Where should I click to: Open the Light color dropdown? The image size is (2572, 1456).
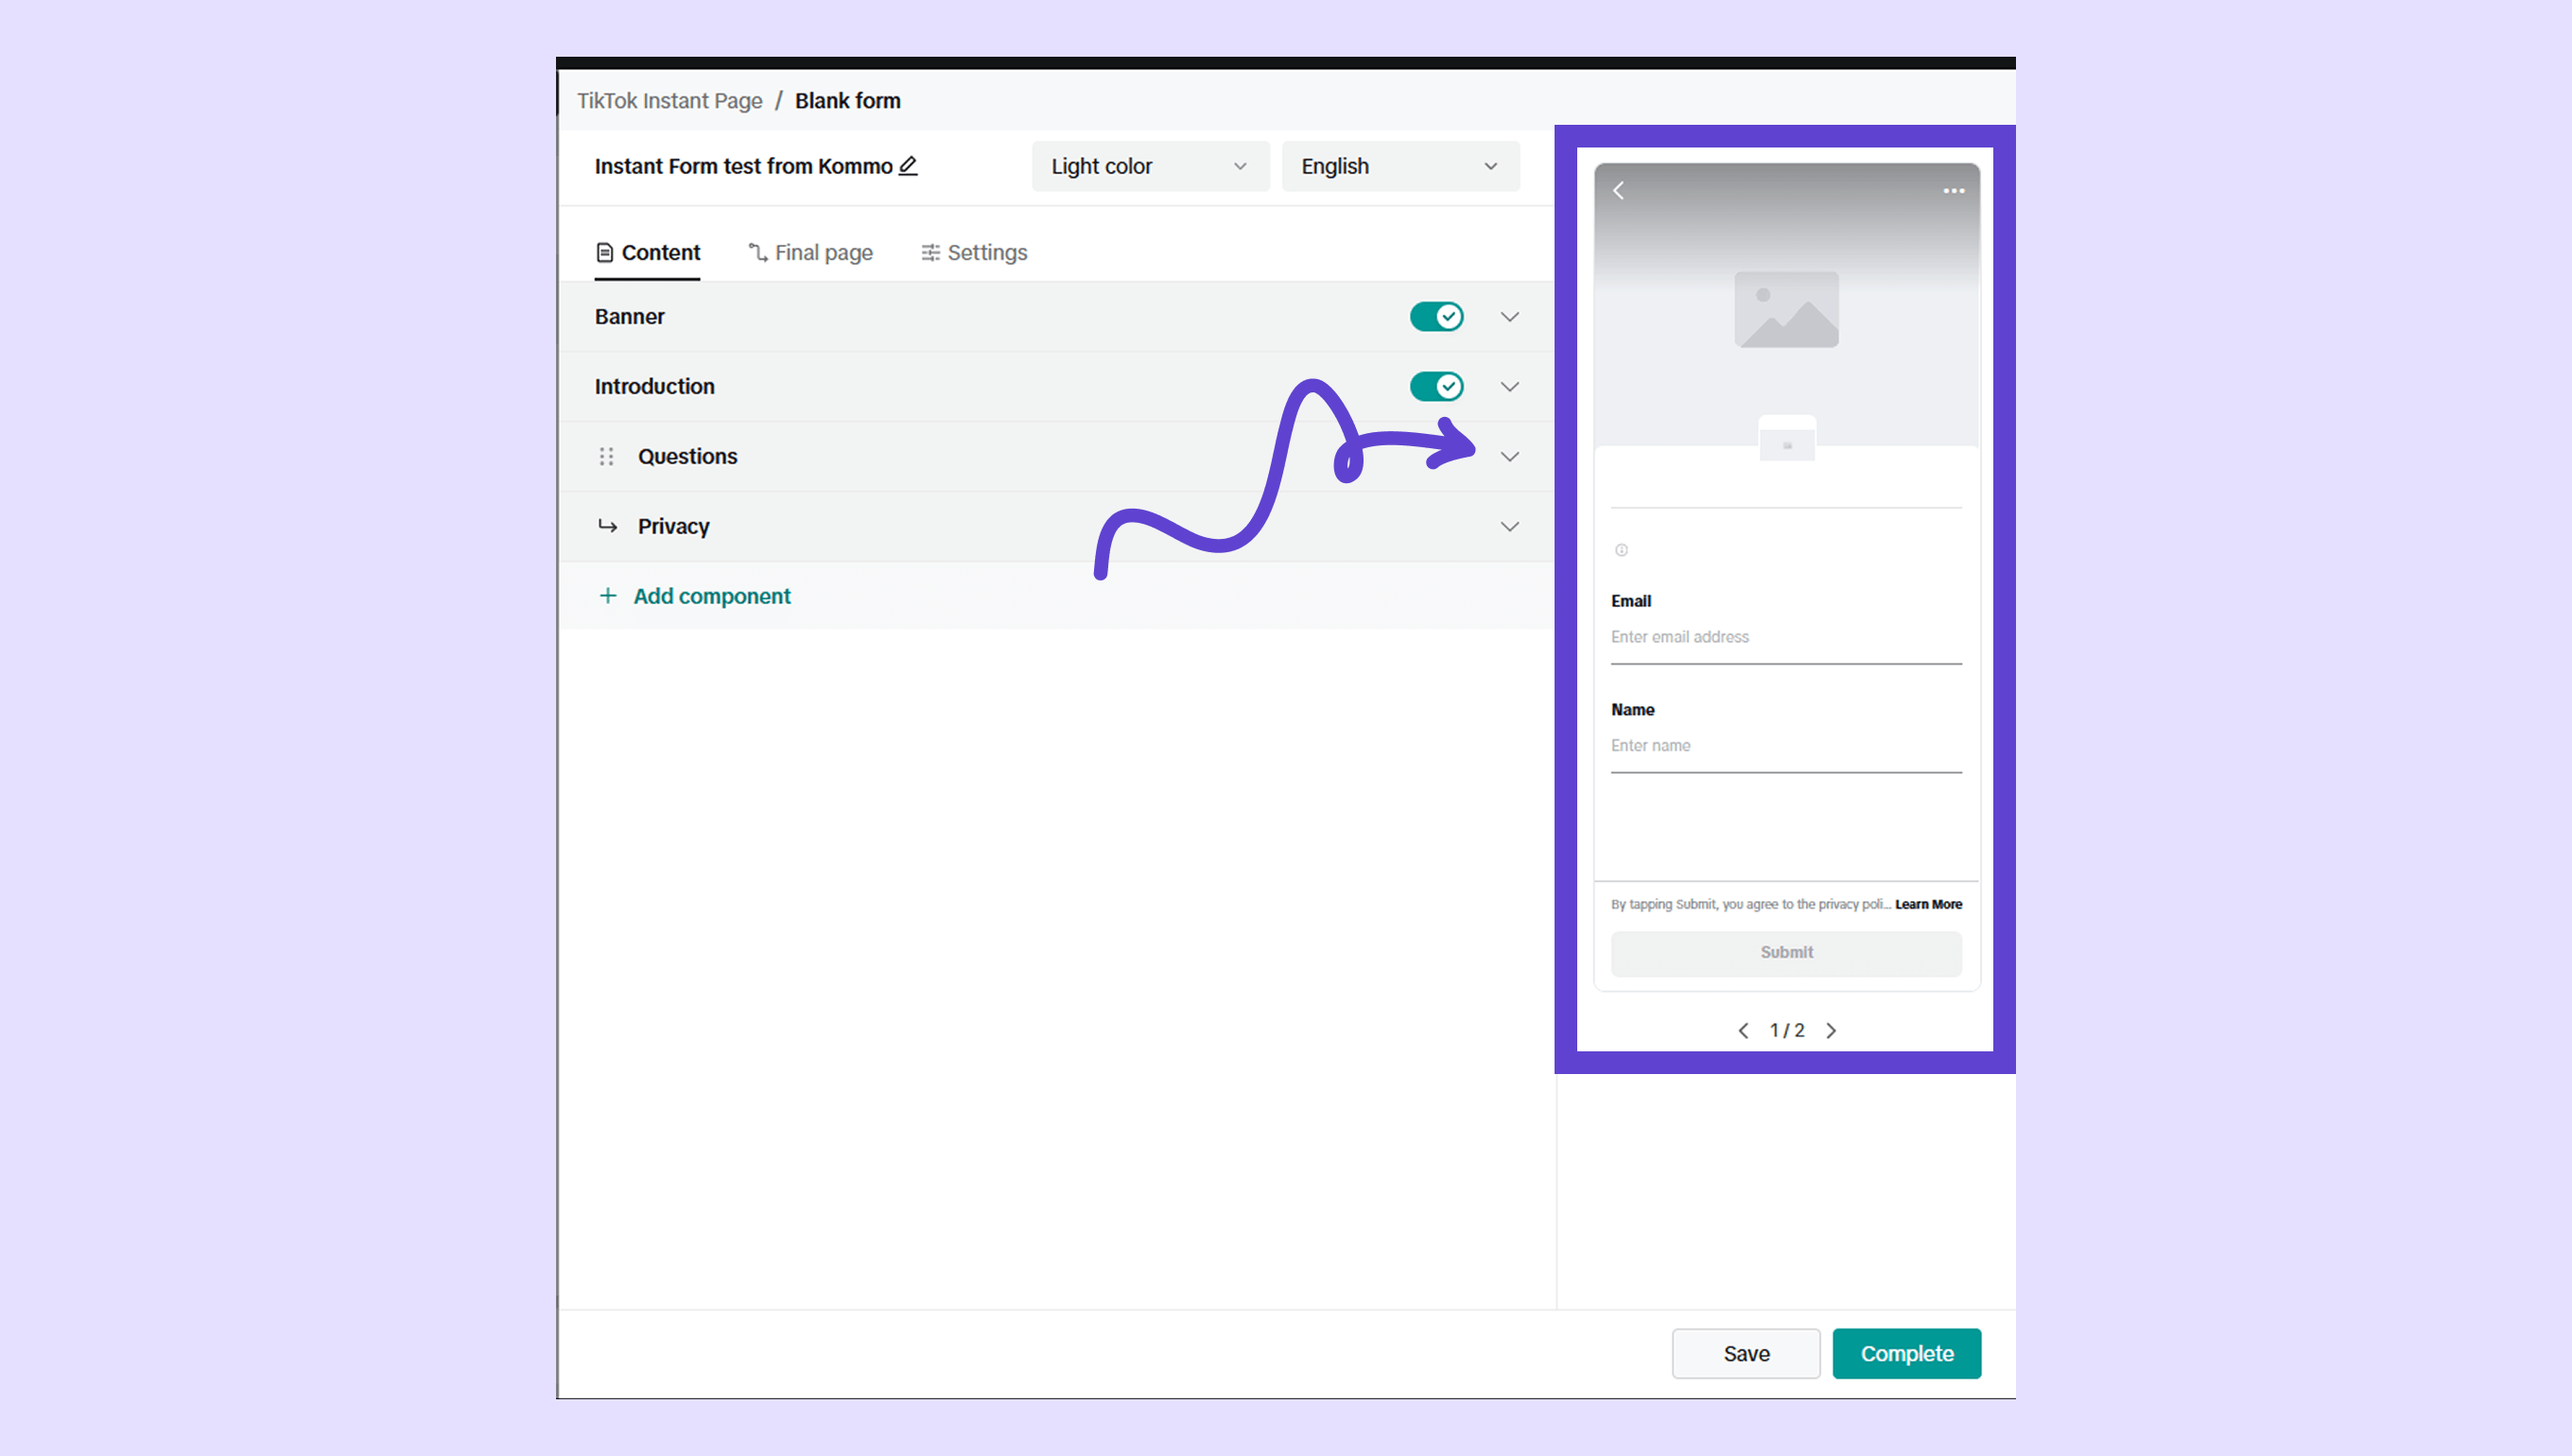(1149, 167)
